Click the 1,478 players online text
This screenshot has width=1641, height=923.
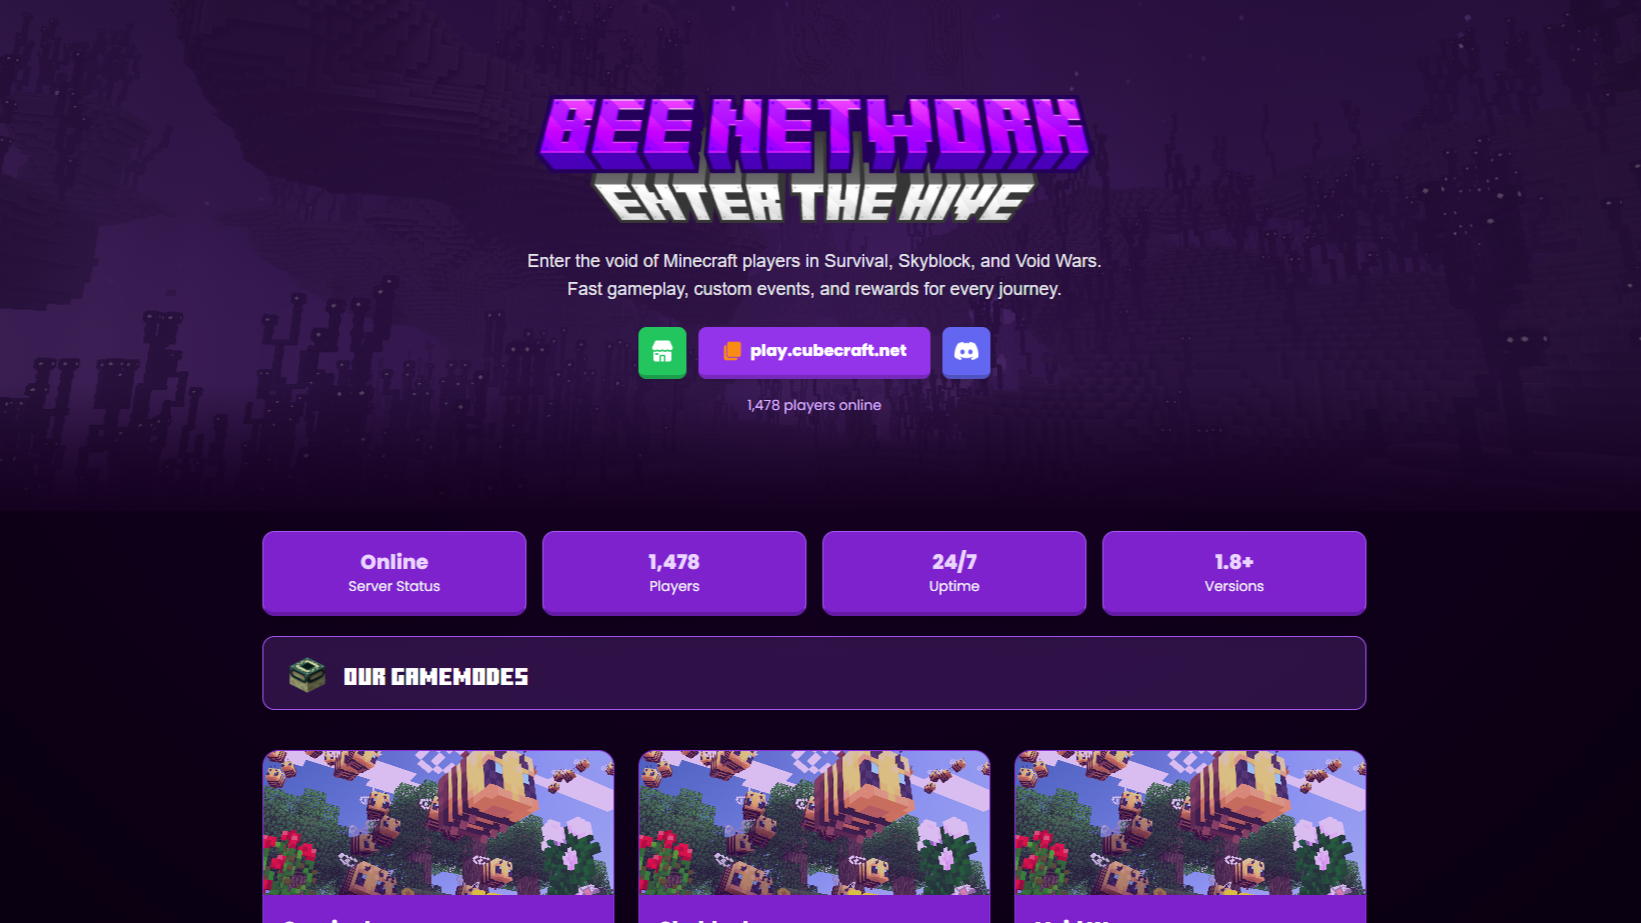coord(814,405)
